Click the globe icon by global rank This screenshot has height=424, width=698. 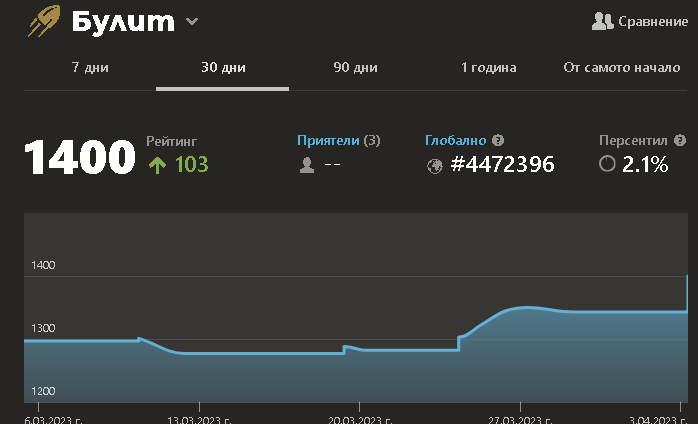pos(434,166)
